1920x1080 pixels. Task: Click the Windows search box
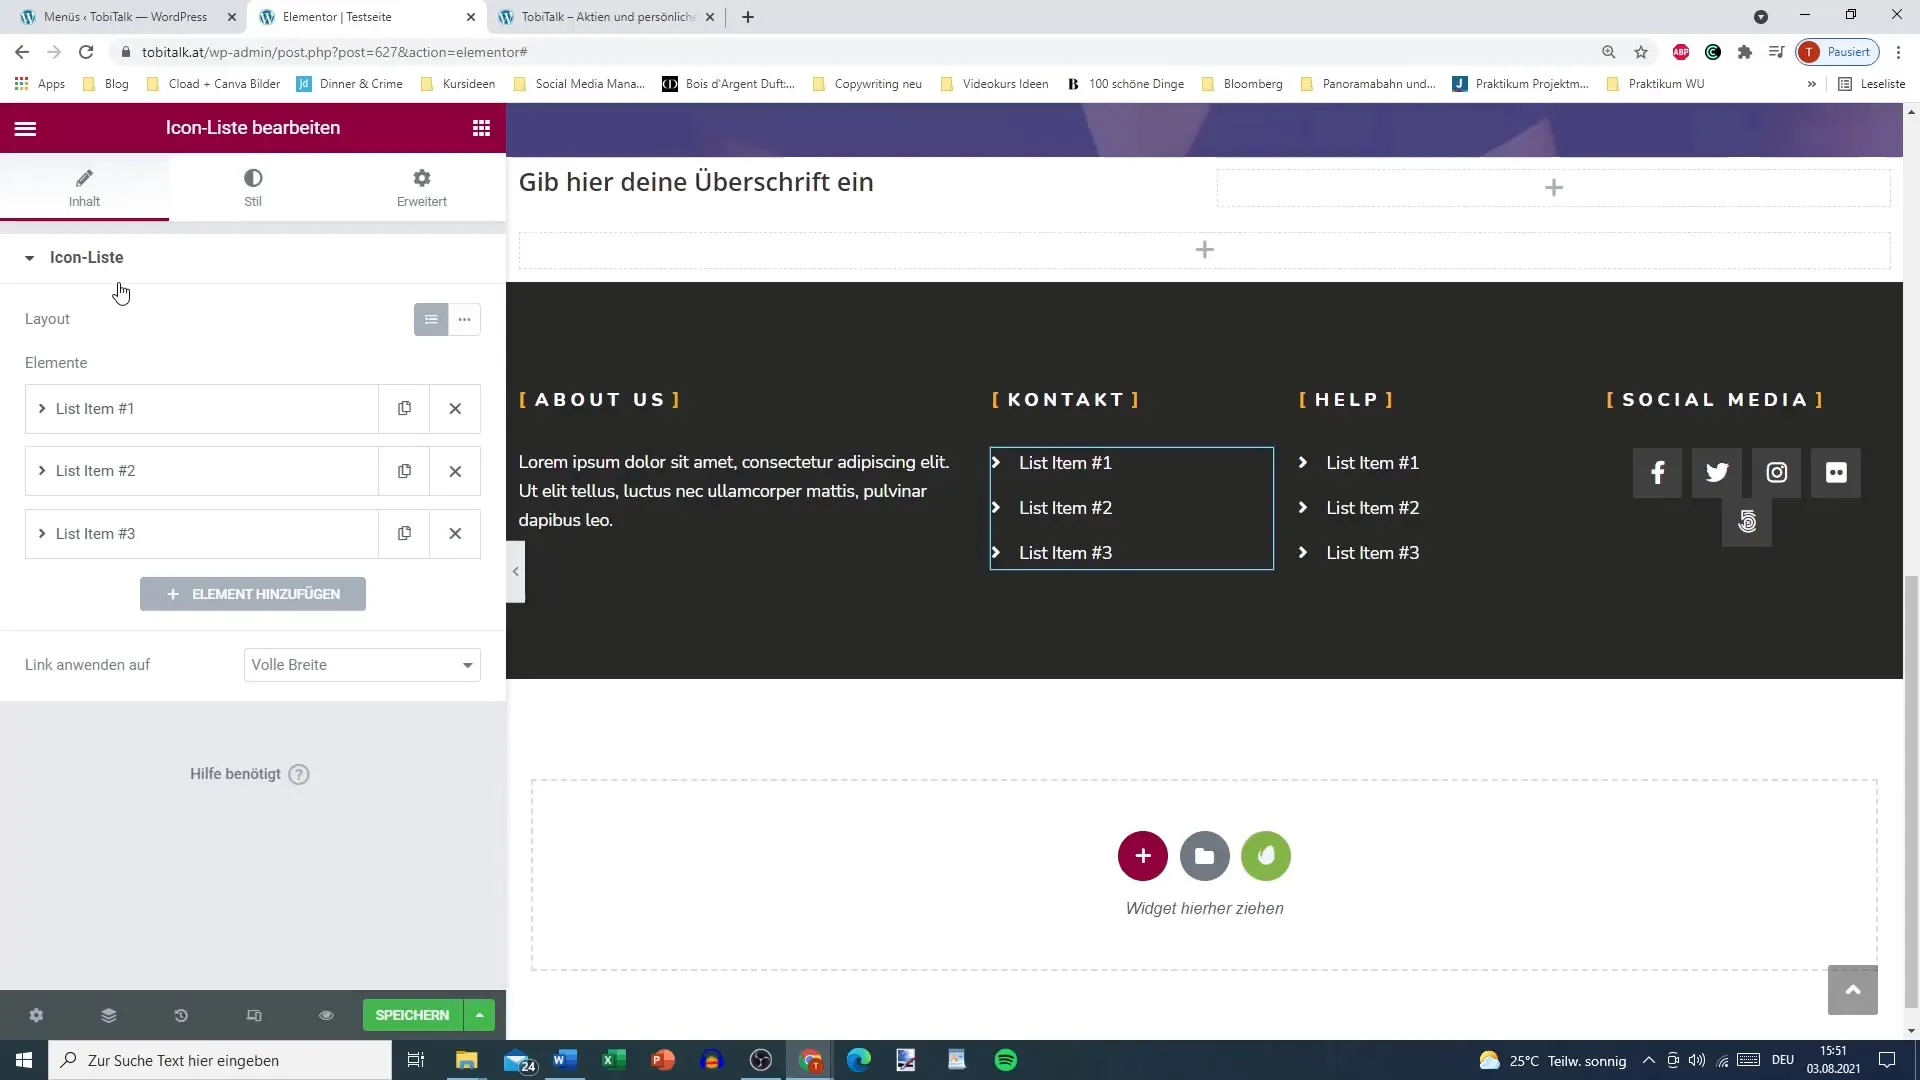point(220,1060)
